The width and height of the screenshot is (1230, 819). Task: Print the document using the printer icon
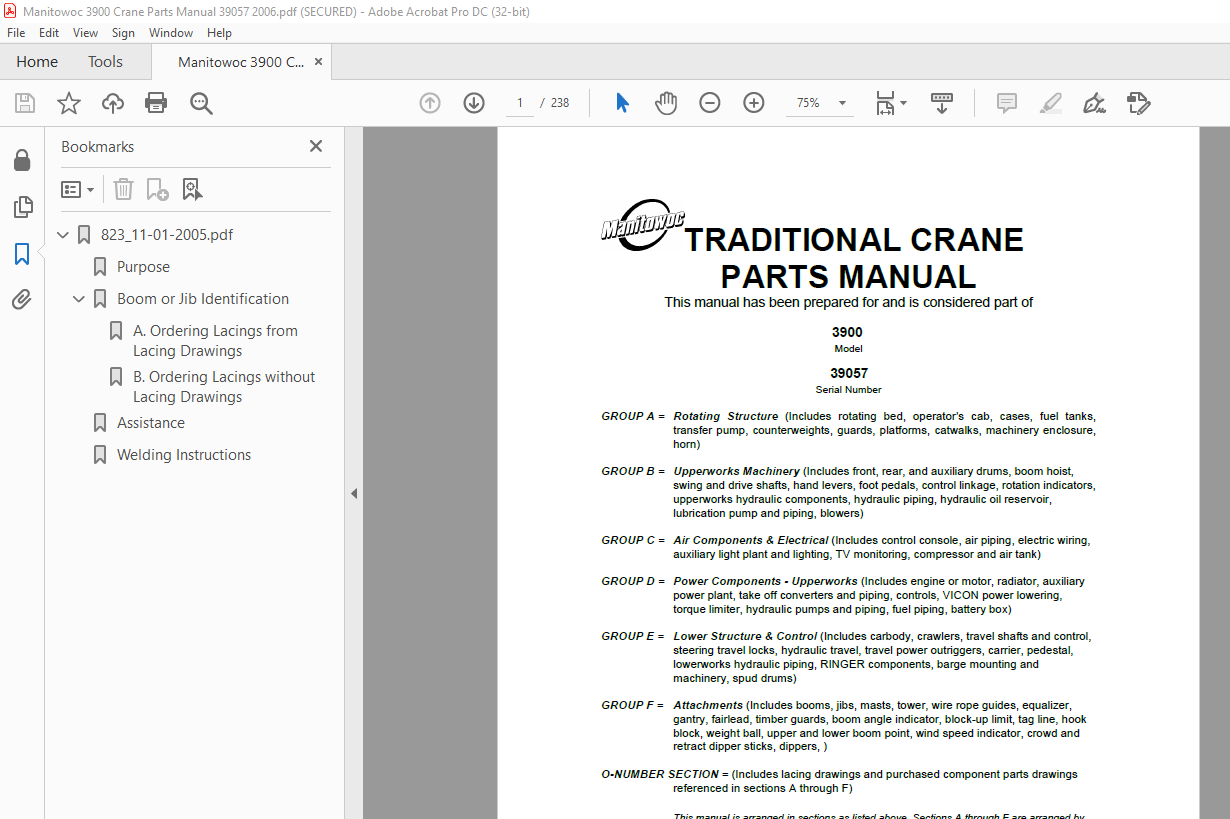point(156,103)
